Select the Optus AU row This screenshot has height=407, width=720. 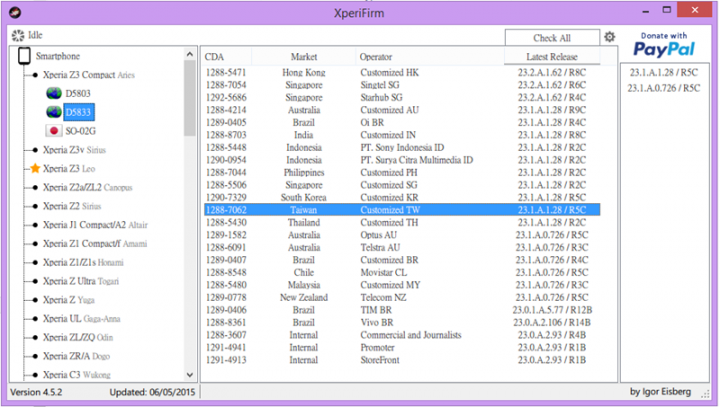[402, 235]
